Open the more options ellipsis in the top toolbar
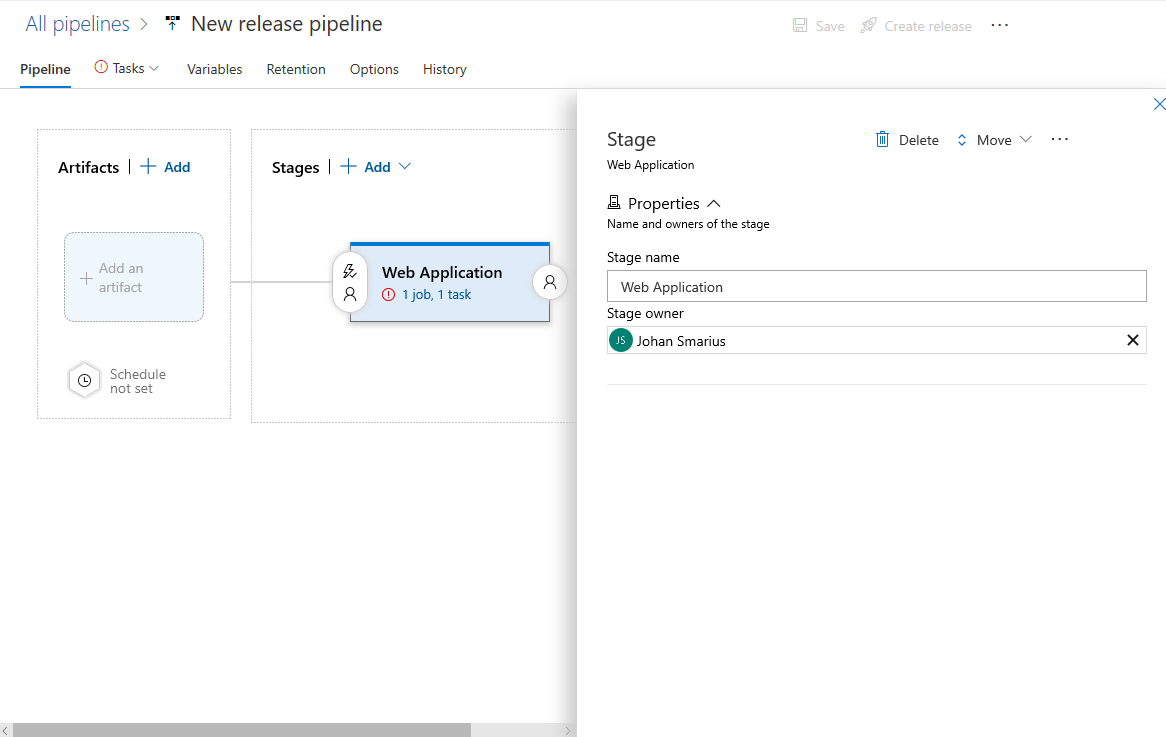This screenshot has height=737, width=1166. pos(999,25)
